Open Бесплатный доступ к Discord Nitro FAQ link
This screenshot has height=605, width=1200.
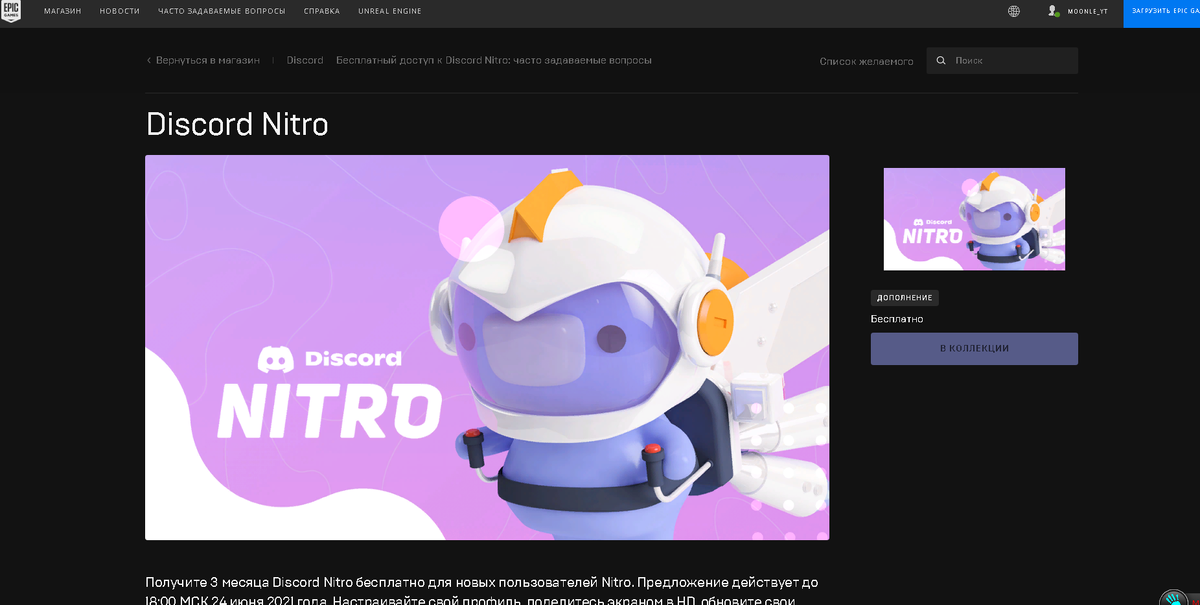[x=494, y=61]
